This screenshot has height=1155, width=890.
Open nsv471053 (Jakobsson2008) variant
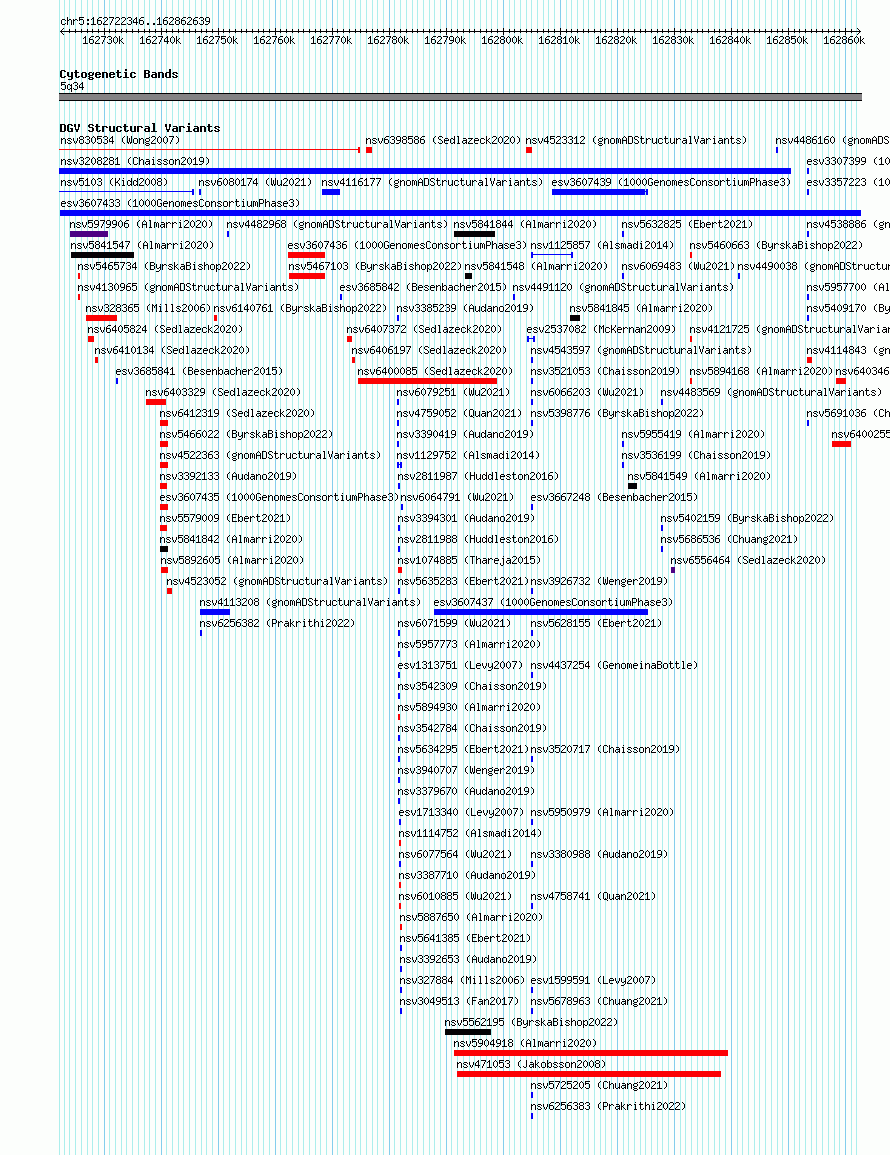[x=531, y=1064]
